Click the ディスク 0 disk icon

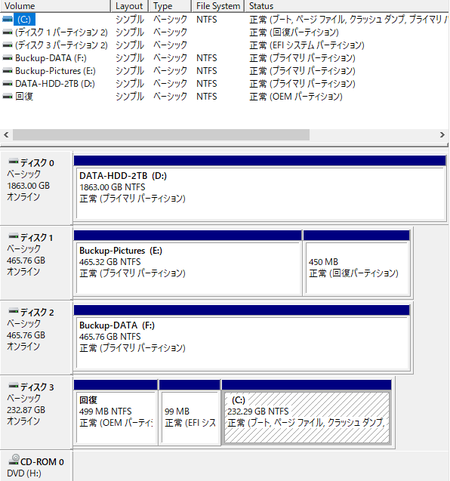[13, 162]
